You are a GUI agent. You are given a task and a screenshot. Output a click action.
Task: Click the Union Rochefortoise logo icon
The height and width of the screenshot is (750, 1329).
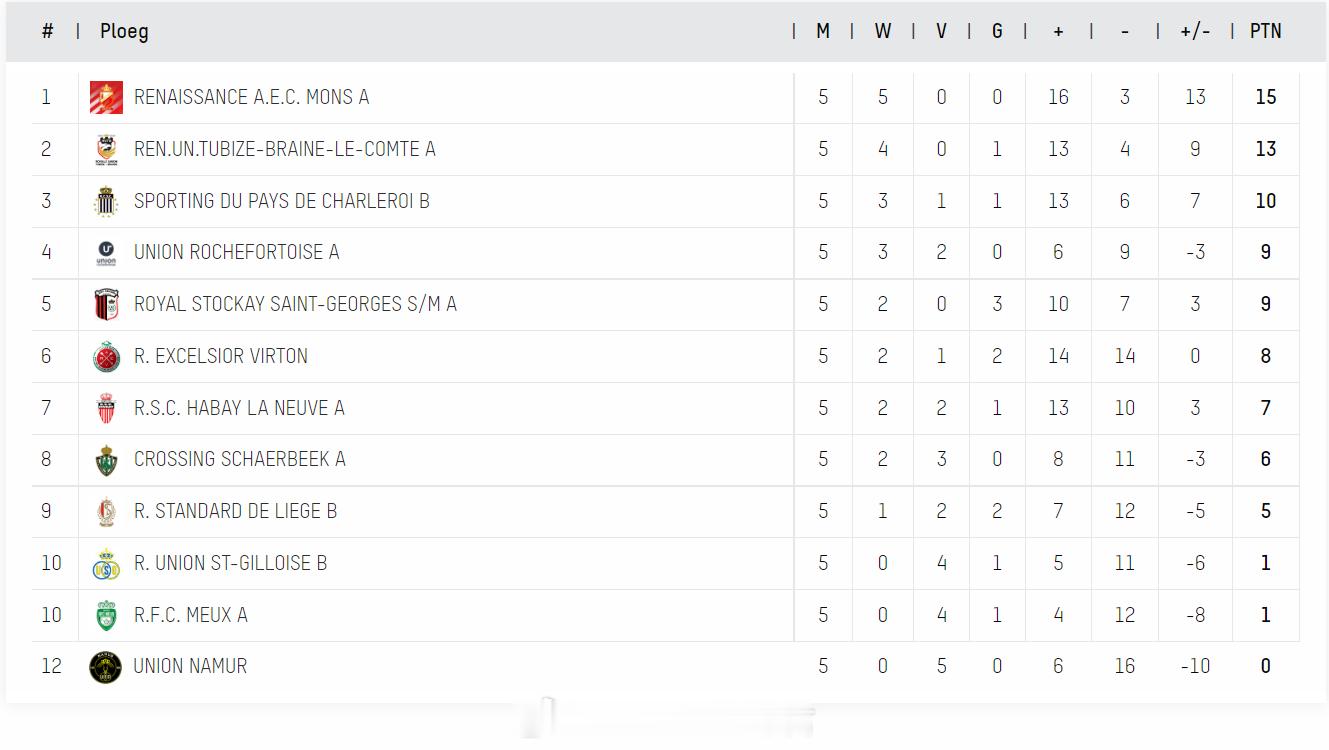click(106, 253)
